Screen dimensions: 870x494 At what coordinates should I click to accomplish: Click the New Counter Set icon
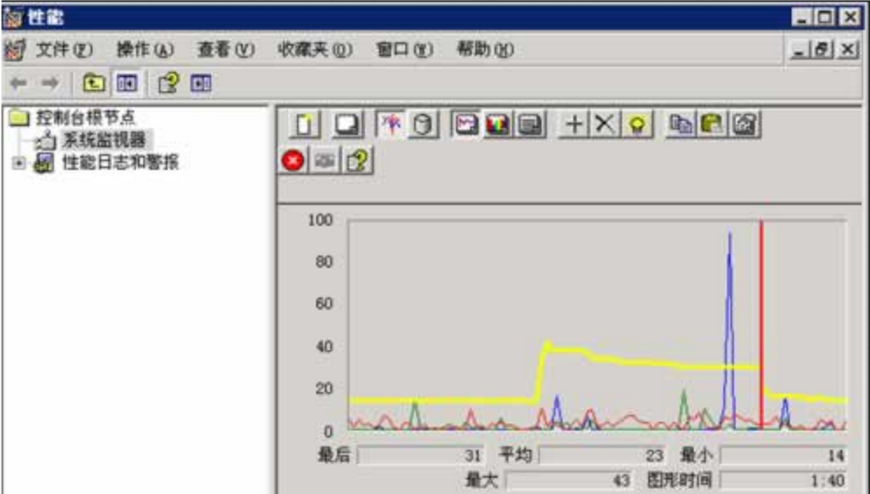306,125
